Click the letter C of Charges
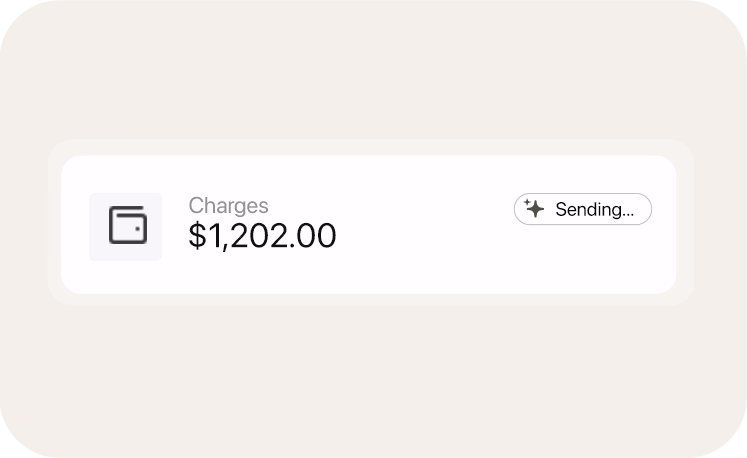The height and width of the screenshot is (458, 747). pyautogui.click(x=196, y=205)
